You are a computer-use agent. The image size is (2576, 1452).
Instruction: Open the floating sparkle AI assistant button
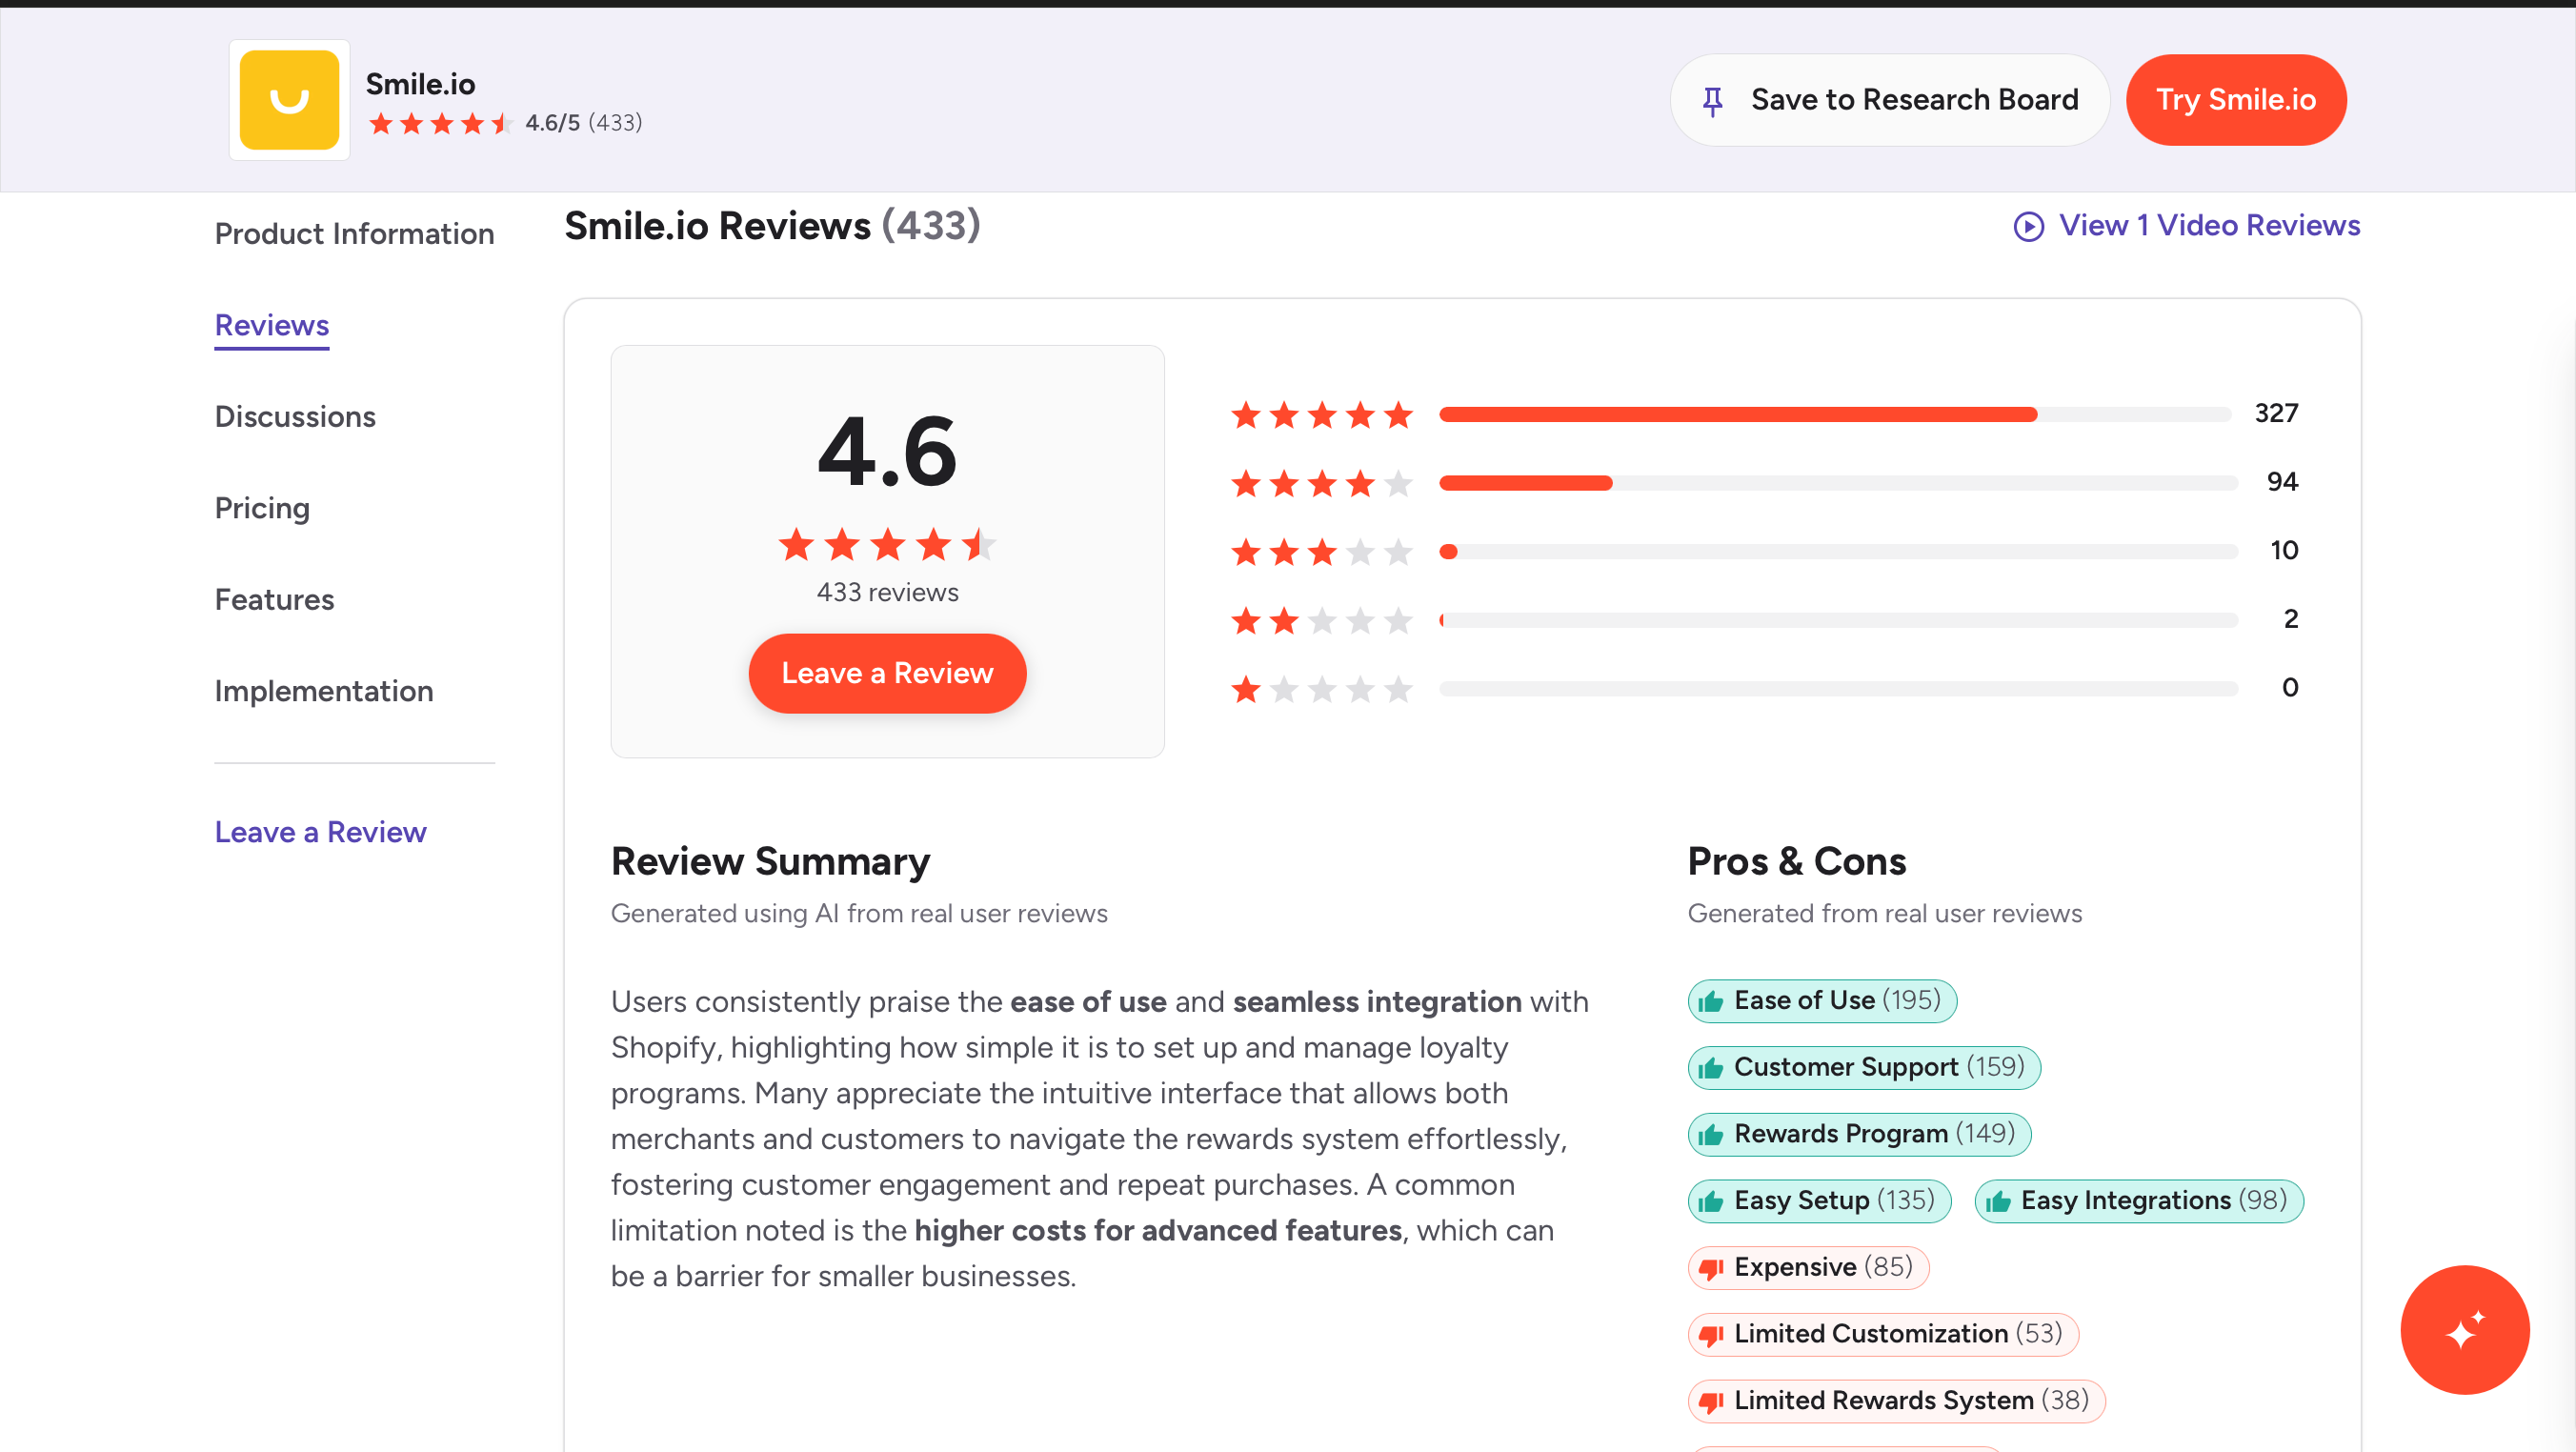(x=2464, y=1329)
